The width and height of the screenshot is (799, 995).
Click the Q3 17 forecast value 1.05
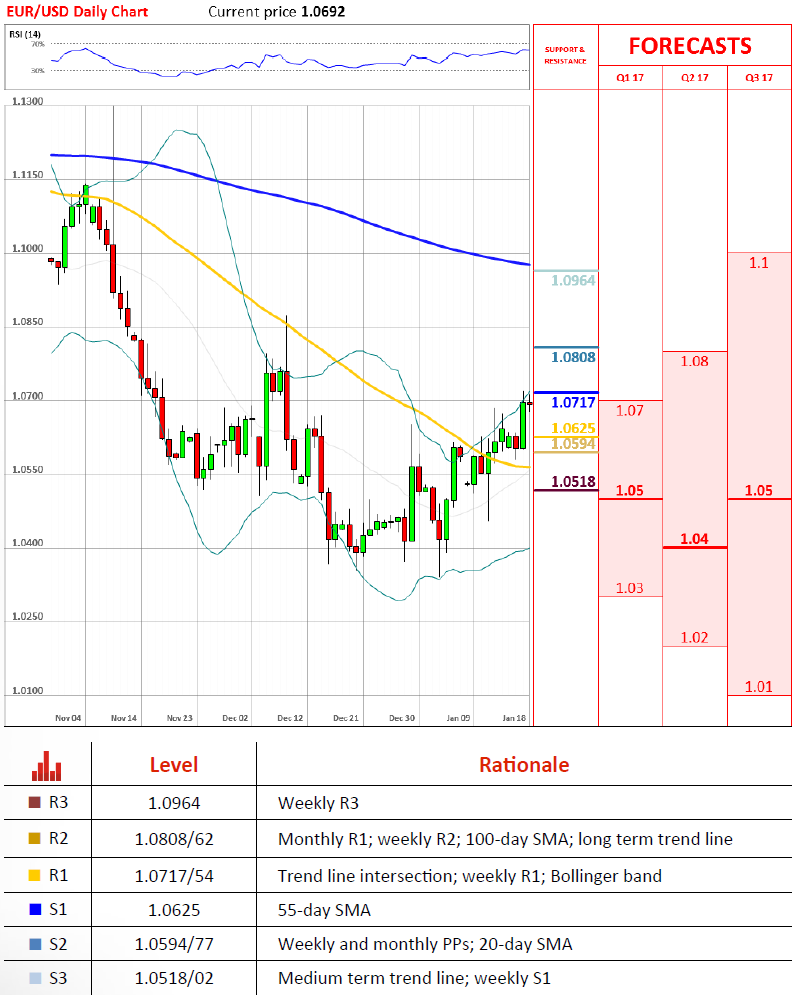[x=759, y=491]
